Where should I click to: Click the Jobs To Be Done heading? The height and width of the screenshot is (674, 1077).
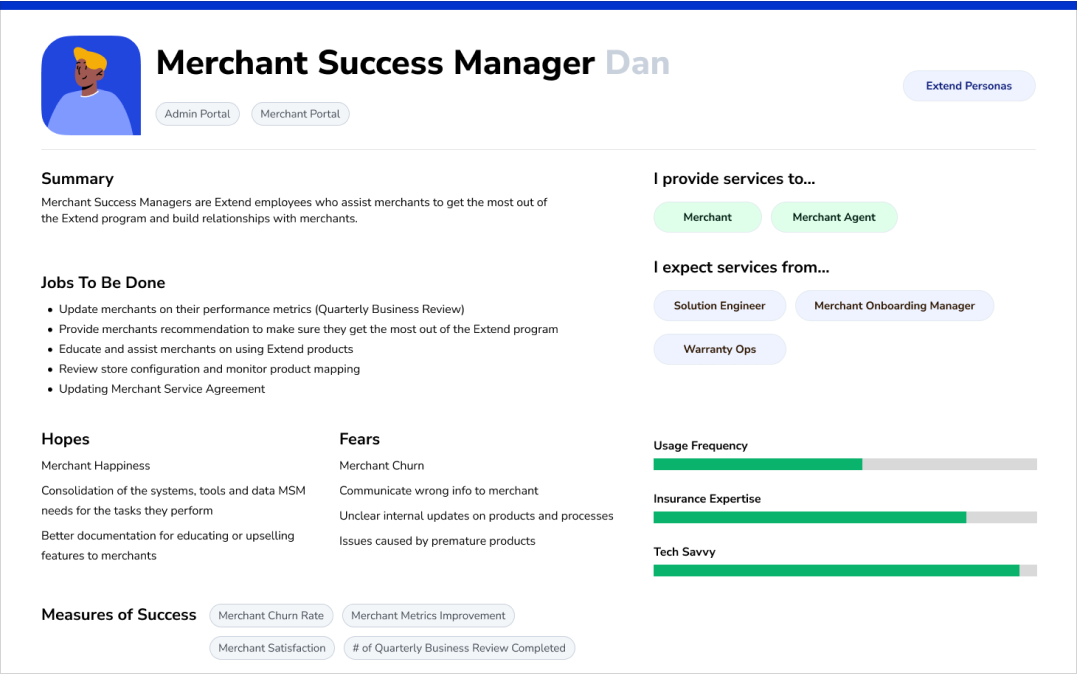(x=103, y=283)
